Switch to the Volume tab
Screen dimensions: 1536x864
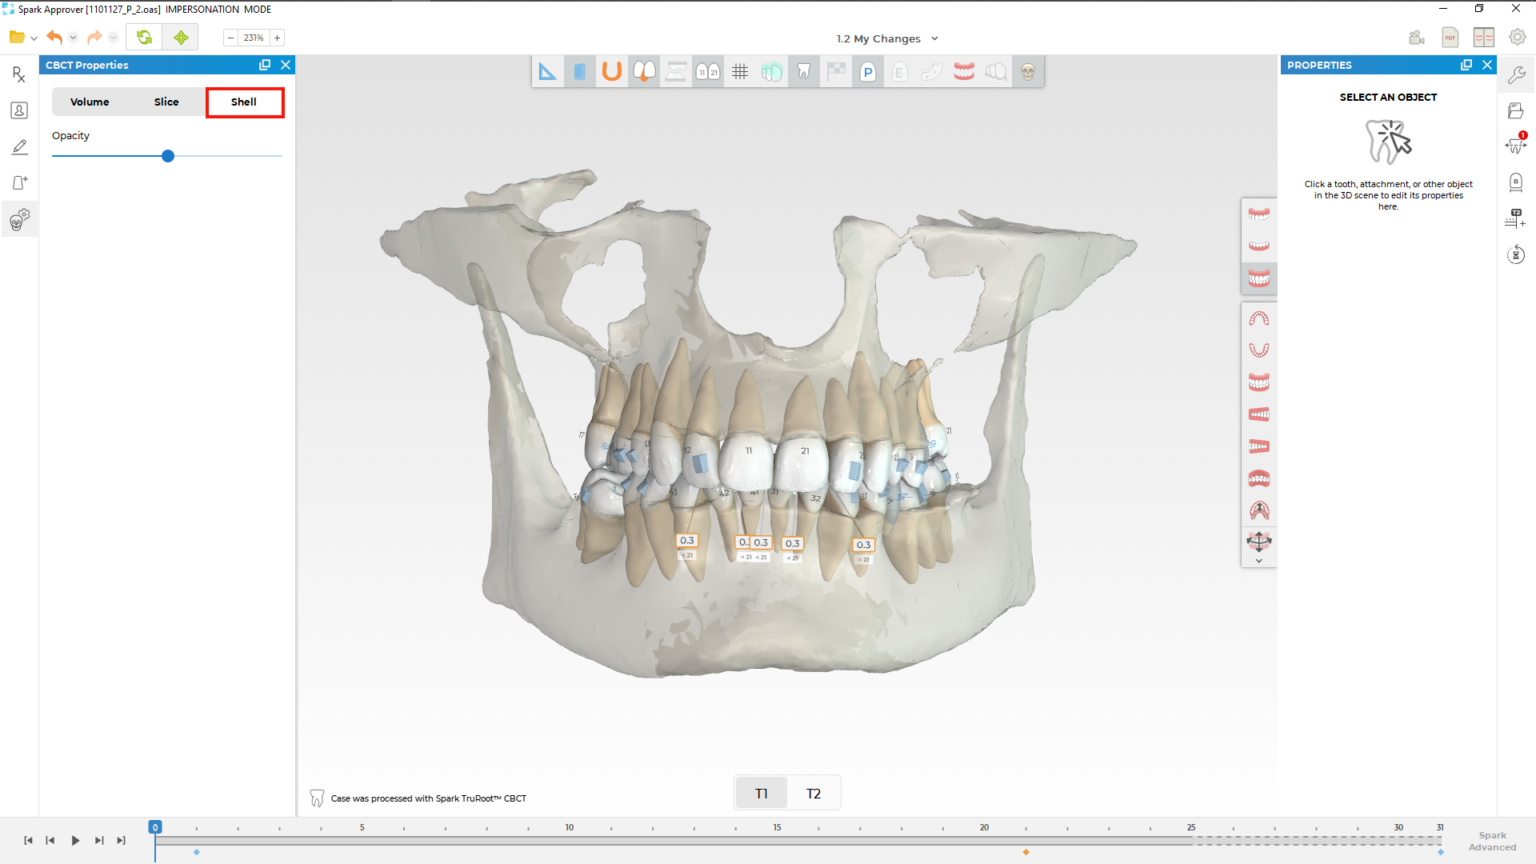(89, 101)
